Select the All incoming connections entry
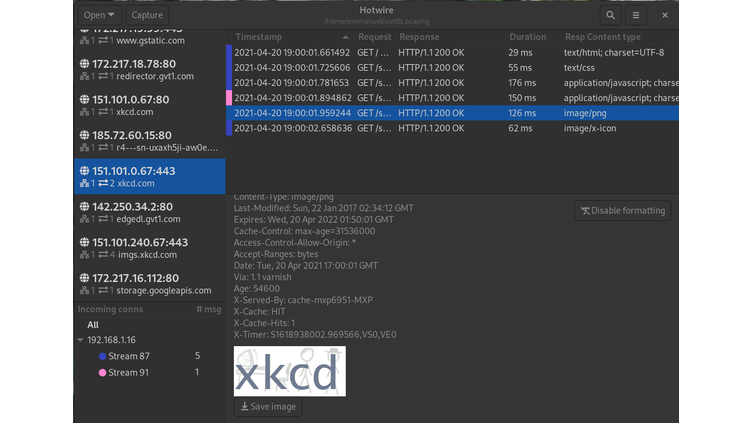This screenshot has width=752, height=423. point(93,325)
